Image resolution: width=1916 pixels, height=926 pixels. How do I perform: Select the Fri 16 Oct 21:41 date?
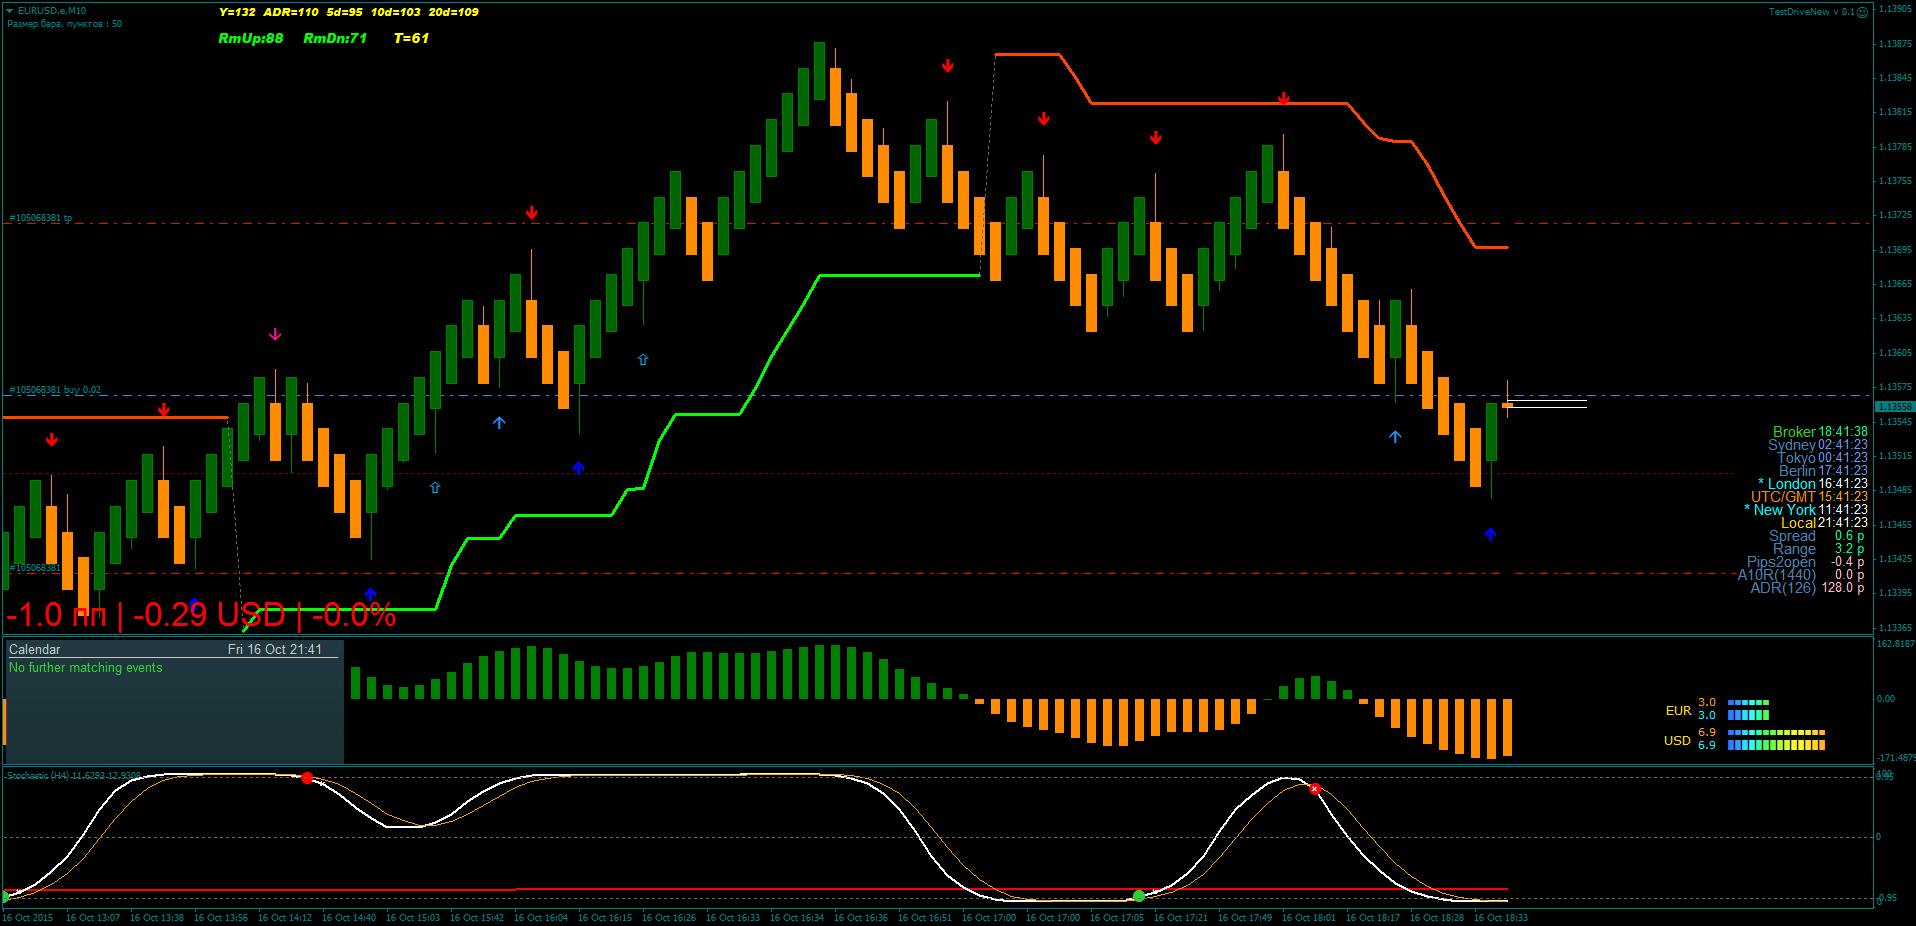point(275,650)
